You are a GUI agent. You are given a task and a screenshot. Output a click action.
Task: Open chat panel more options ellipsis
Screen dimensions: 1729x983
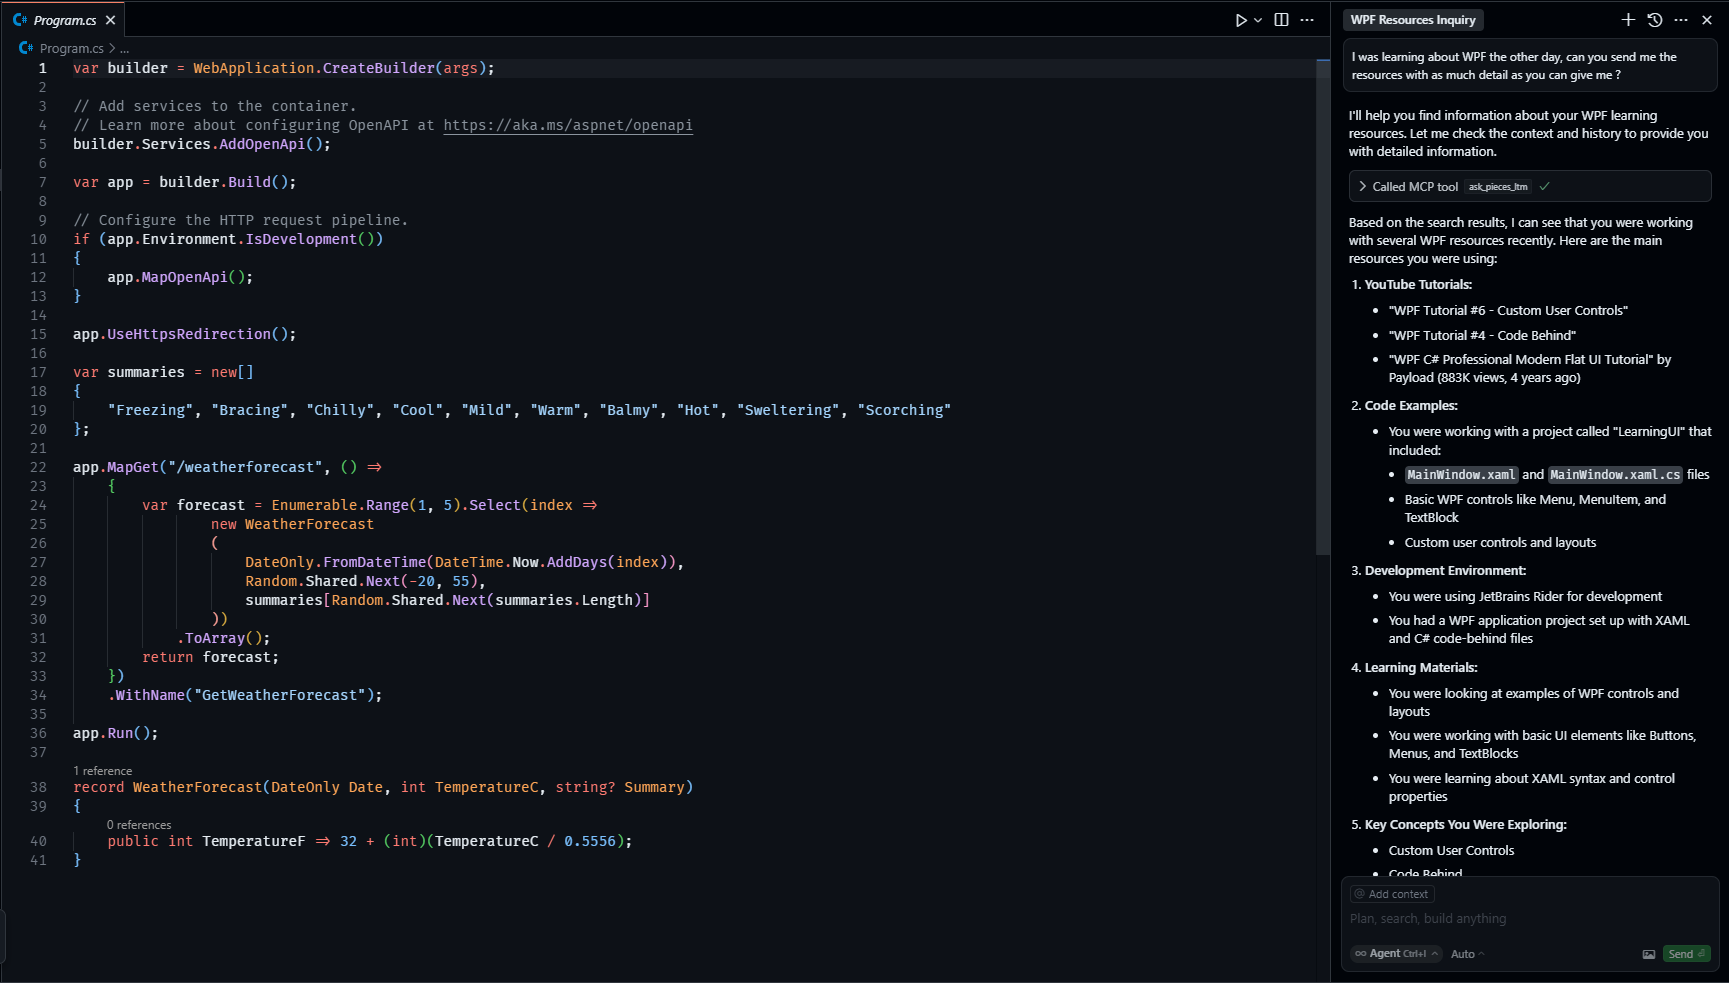[1681, 20]
